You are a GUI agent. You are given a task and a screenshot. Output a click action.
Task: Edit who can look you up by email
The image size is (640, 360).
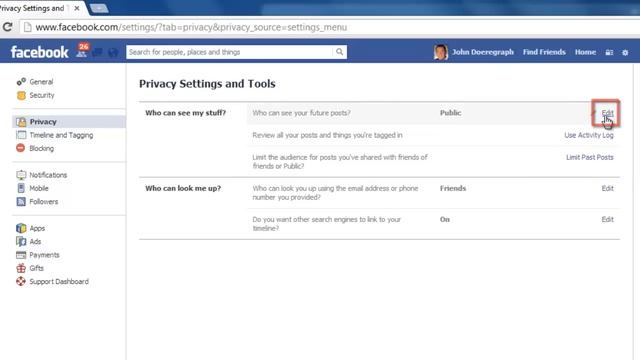coord(607,188)
